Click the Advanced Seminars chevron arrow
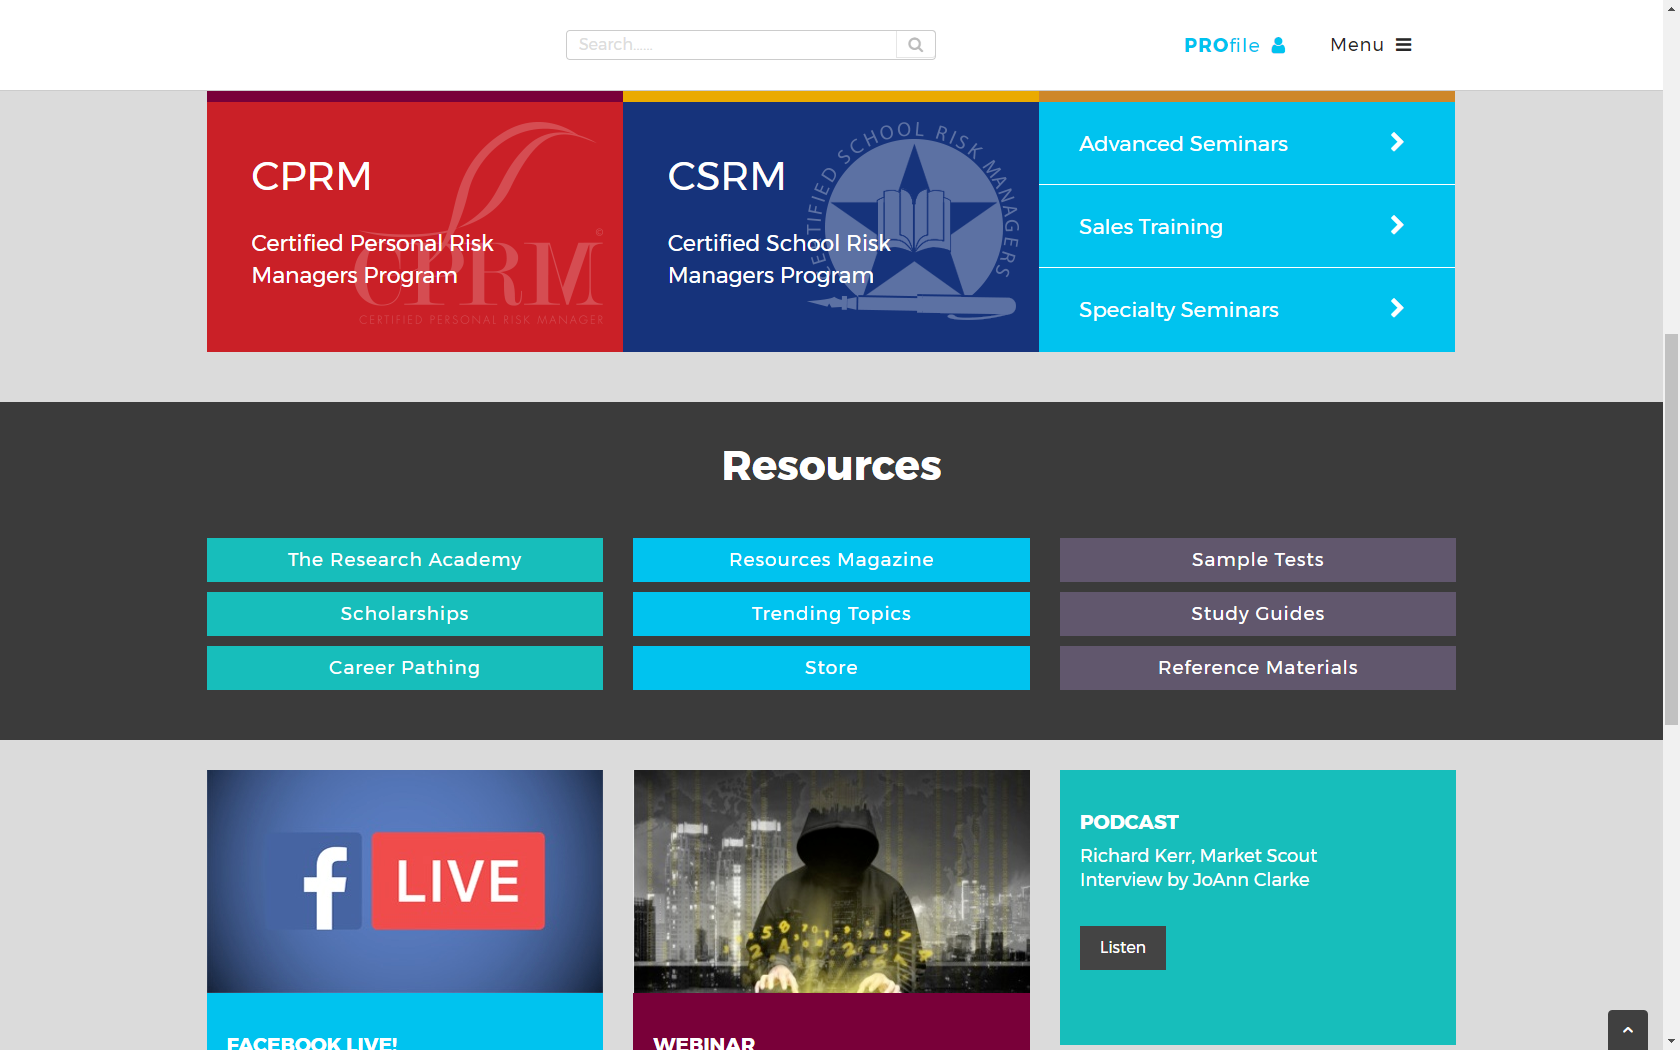The height and width of the screenshot is (1050, 1680). click(1397, 143)
